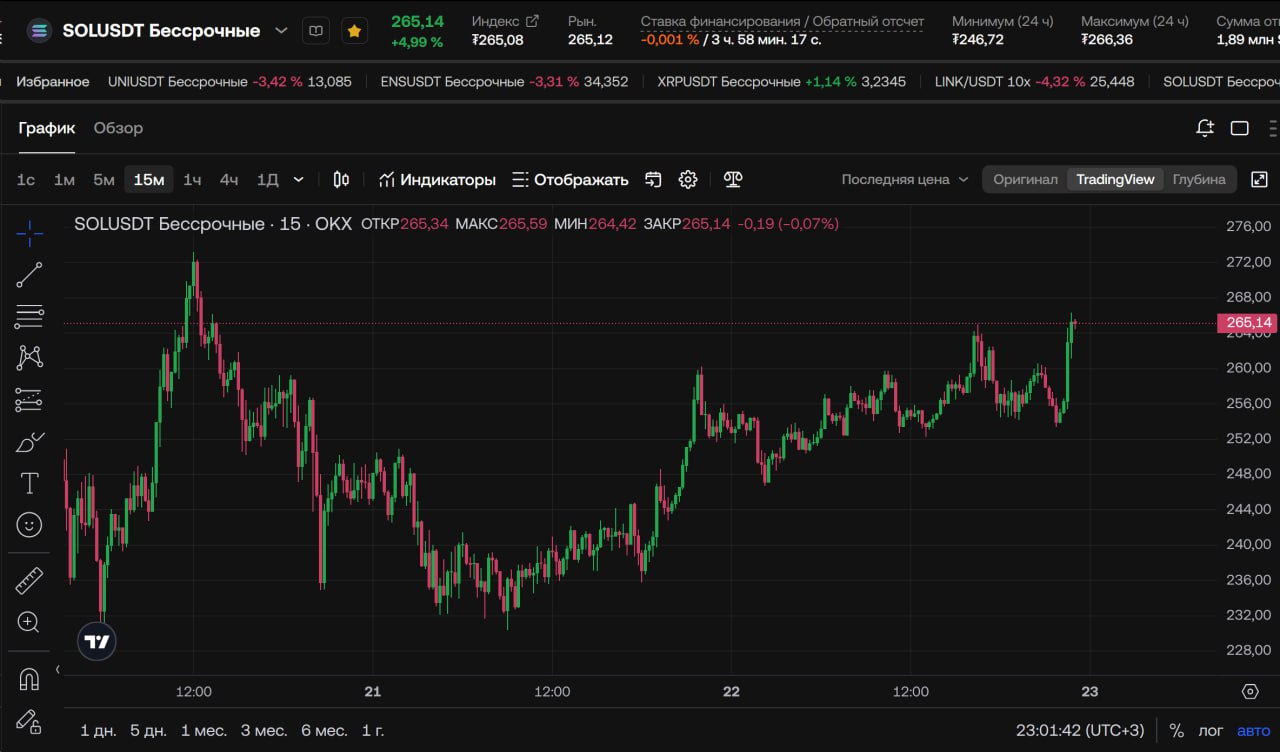The height and width of the screenshot is (752, 1280).
Task: Click the Избранное favorites star label
Action: (53, 82)
